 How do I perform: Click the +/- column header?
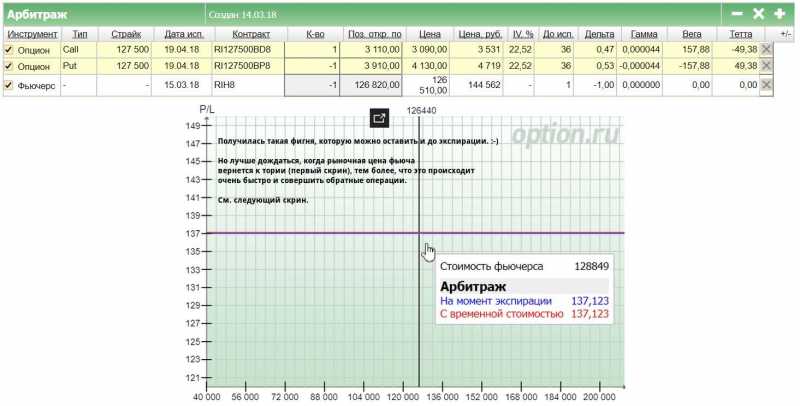[x=786, y=33]
